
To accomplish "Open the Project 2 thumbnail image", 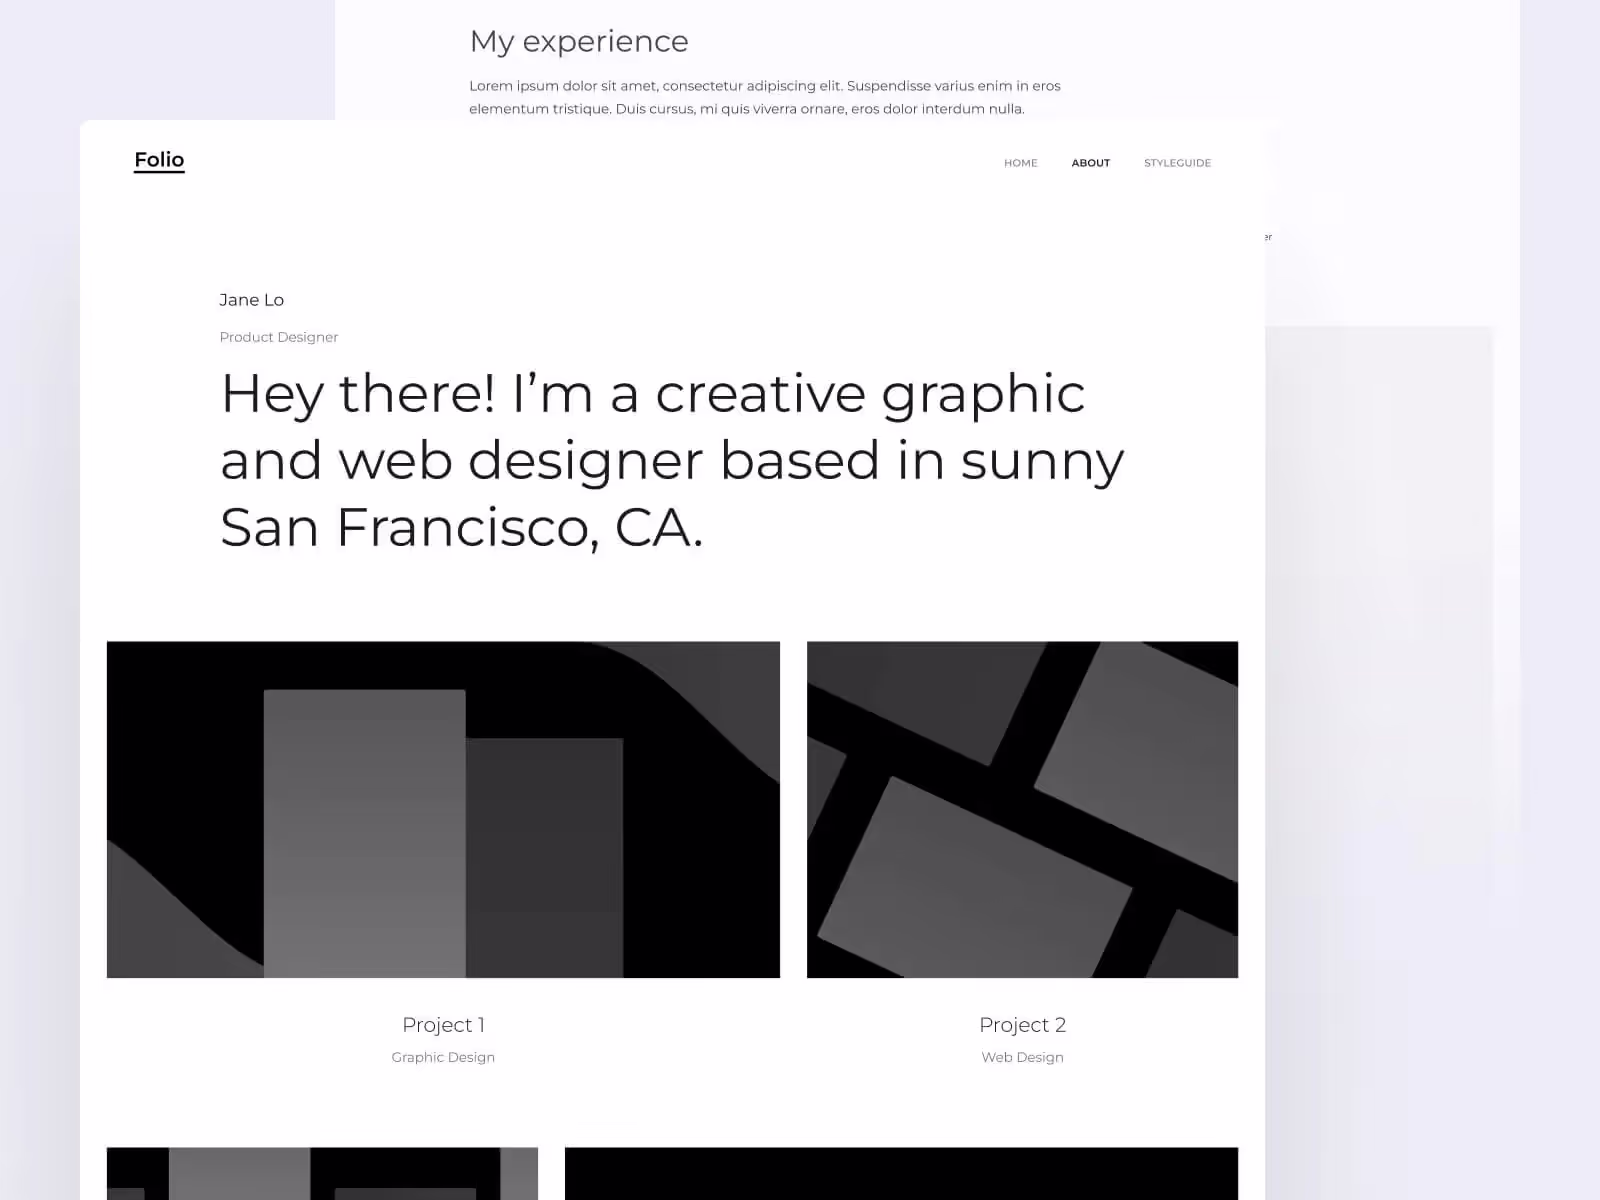I will (1022, 809).
